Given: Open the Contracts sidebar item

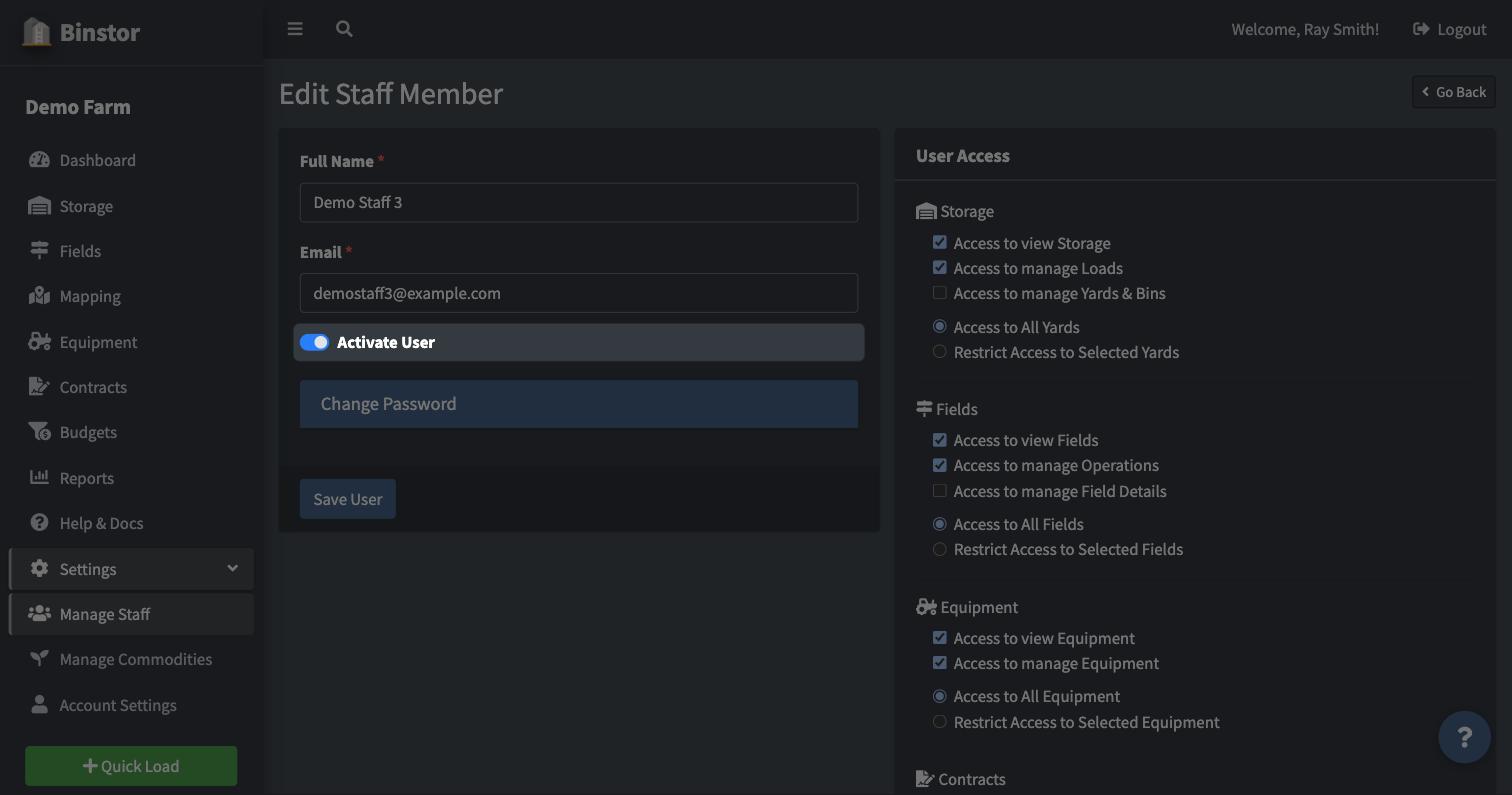Looking at the screenshot, I should tap(131, 387).
